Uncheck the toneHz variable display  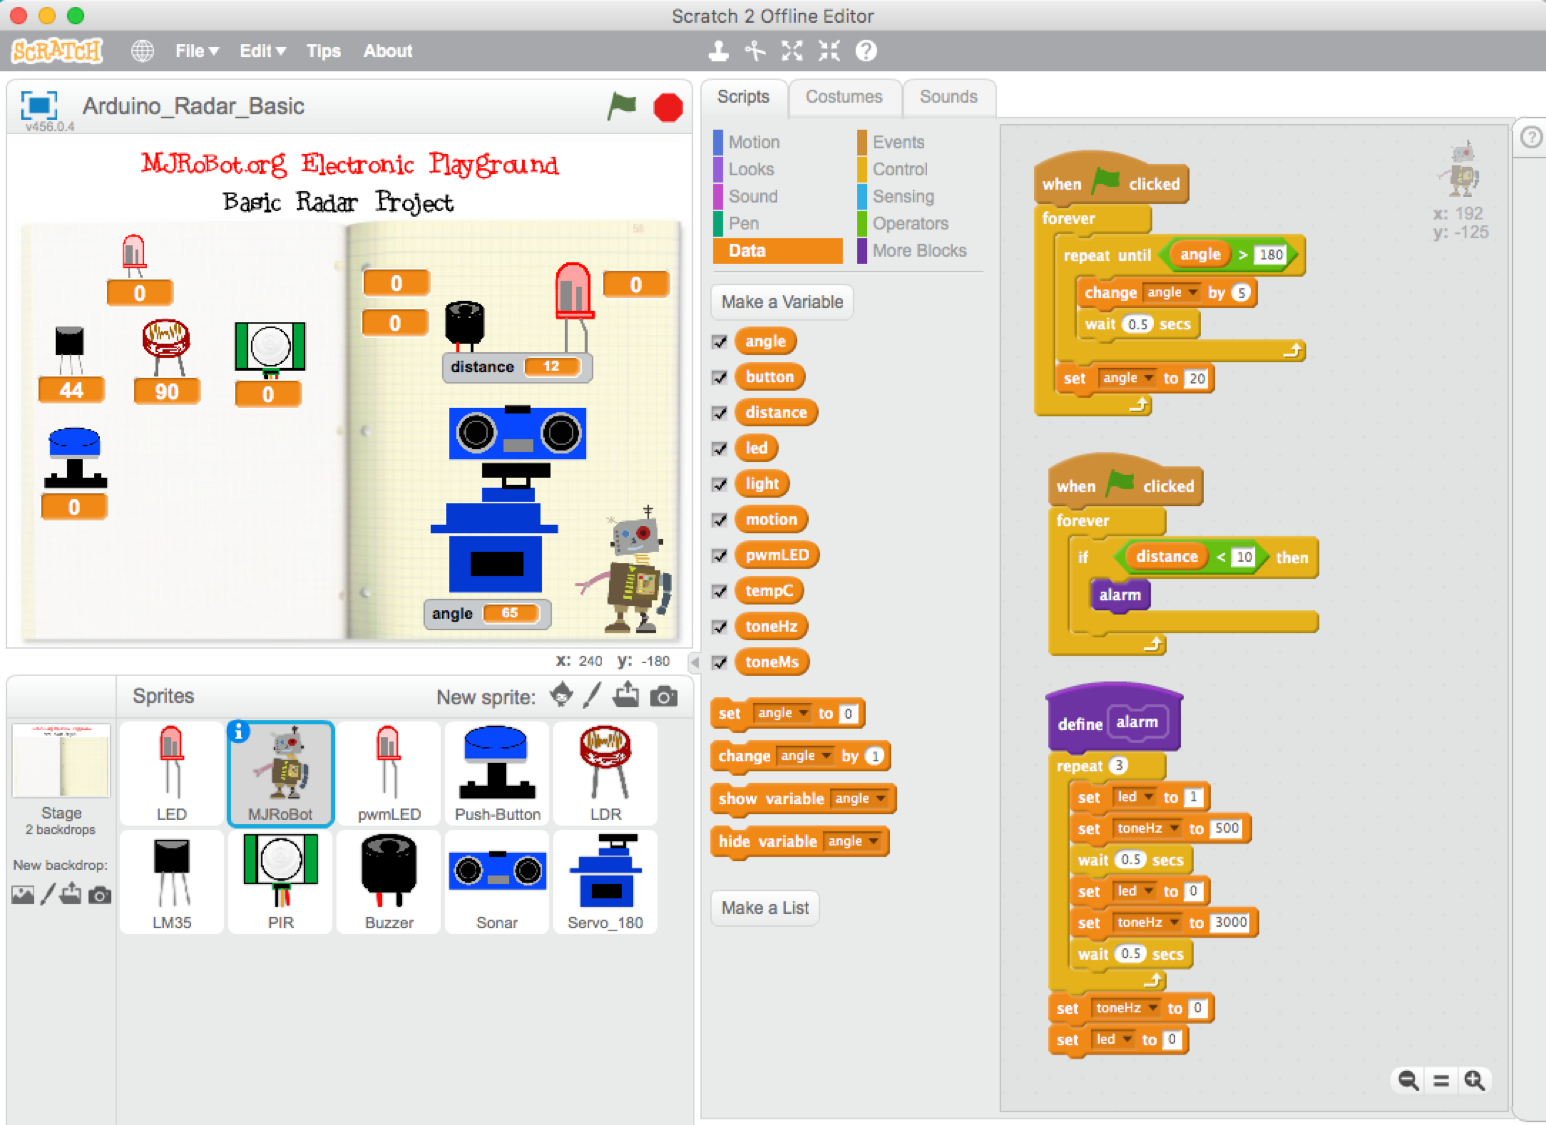(719, 626)
